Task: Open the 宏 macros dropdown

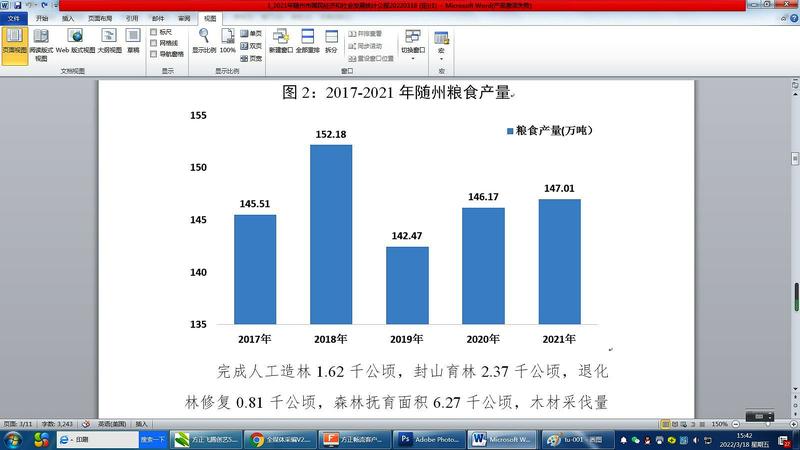Action: click(x=441, y=44)
